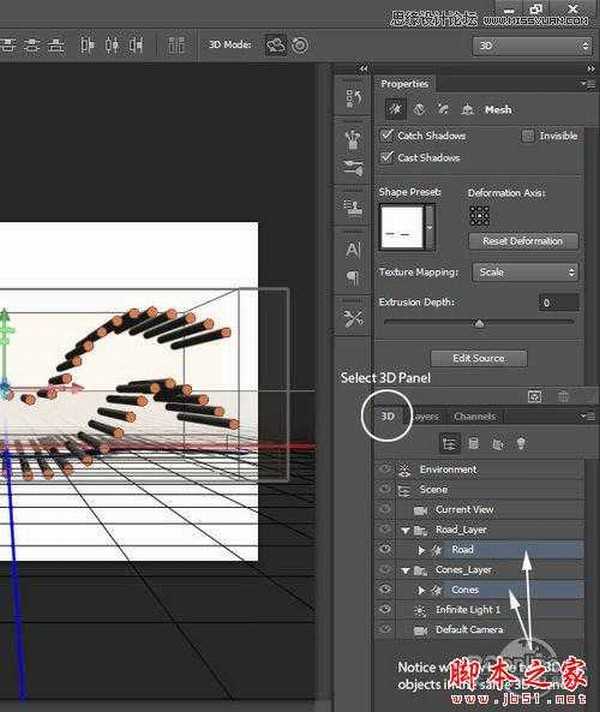Open the Deform properties icon
Image resolution: width=600 pixels, height=712 pixels.
point(418,109)
